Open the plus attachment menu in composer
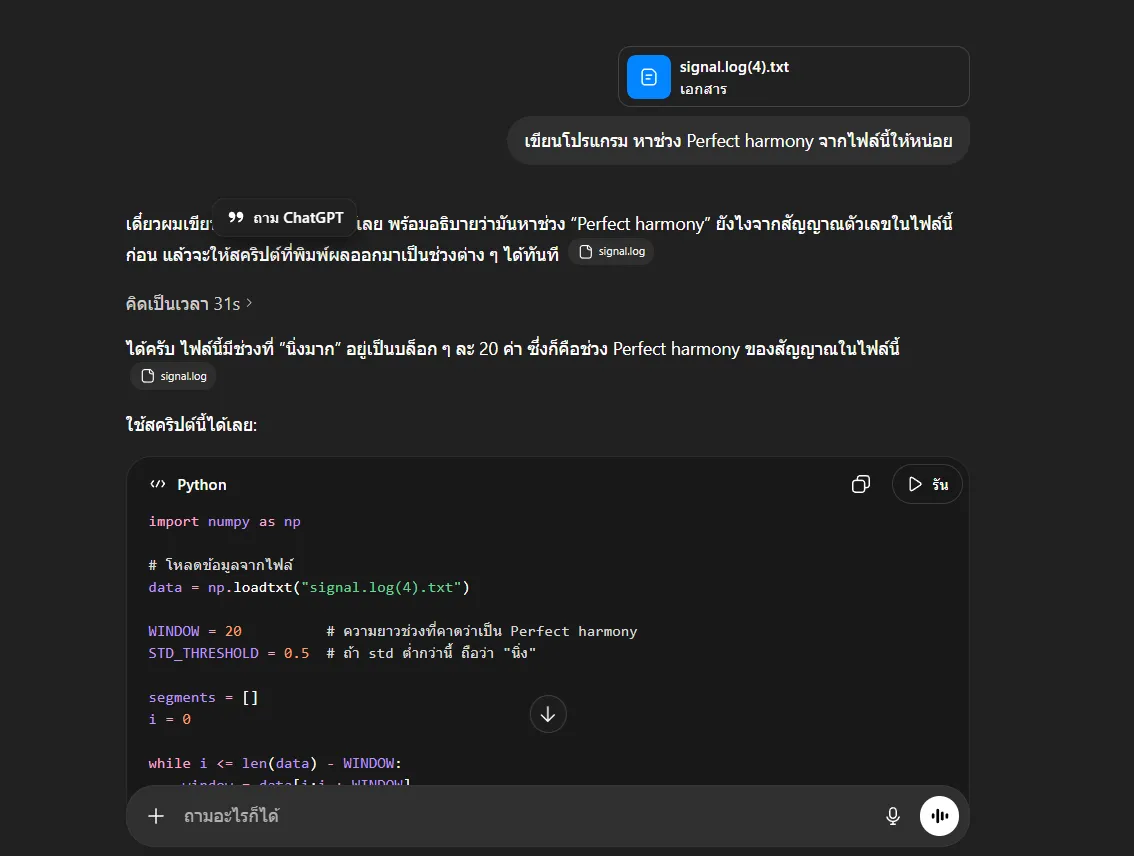Screen dimensions: 1134x856 [156, 816]
